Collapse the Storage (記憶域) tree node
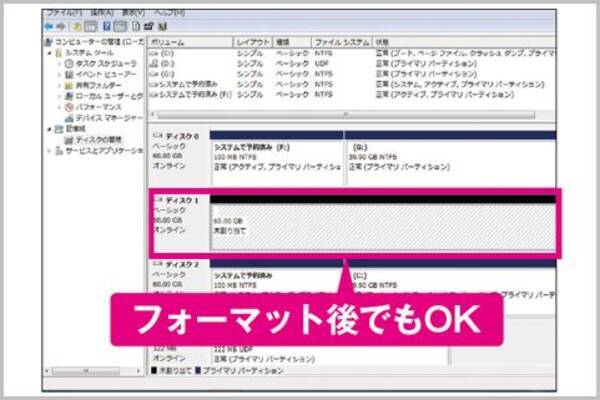Viewport: 600px width, 400px height. (x=52, y=129)
